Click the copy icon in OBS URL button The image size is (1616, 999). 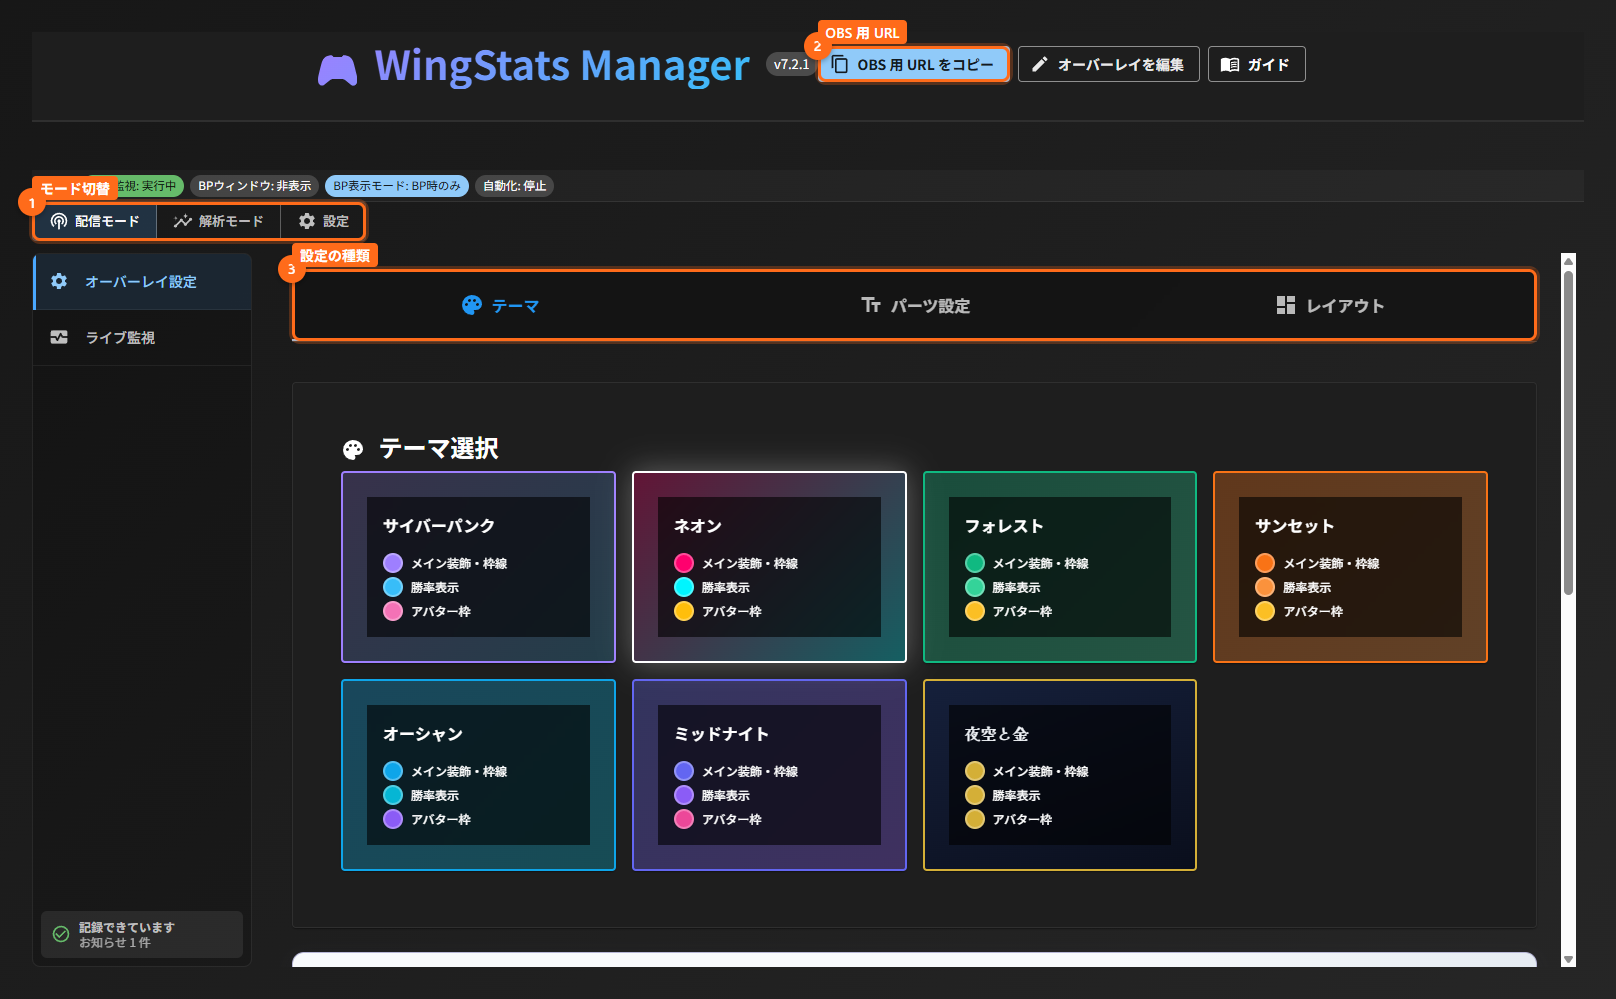click(x=840, y=64)
